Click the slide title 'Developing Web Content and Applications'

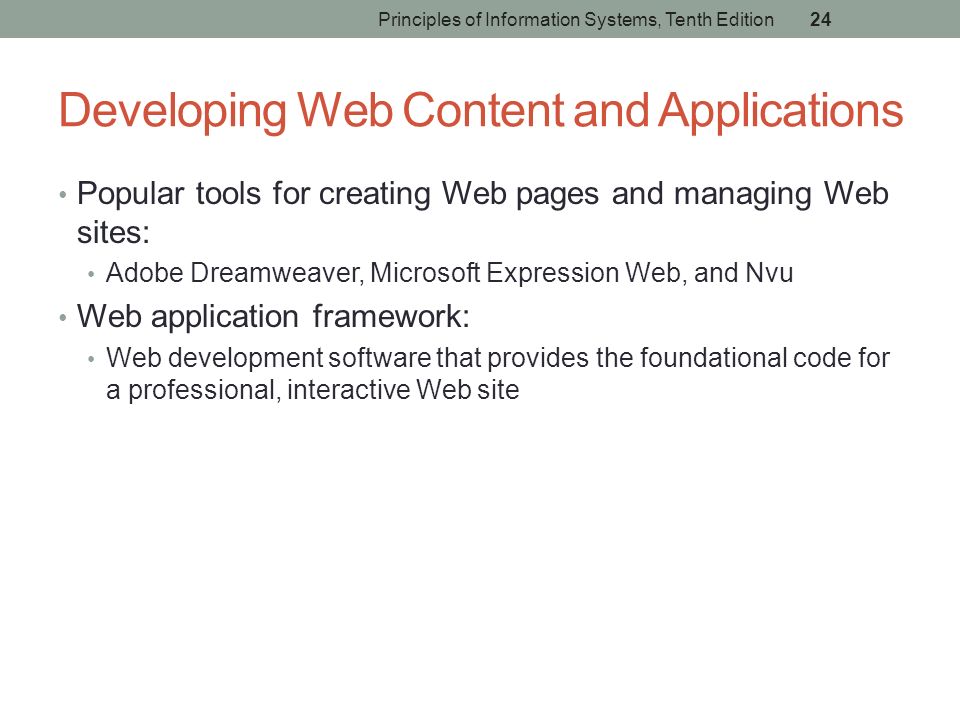coord(481,111)
